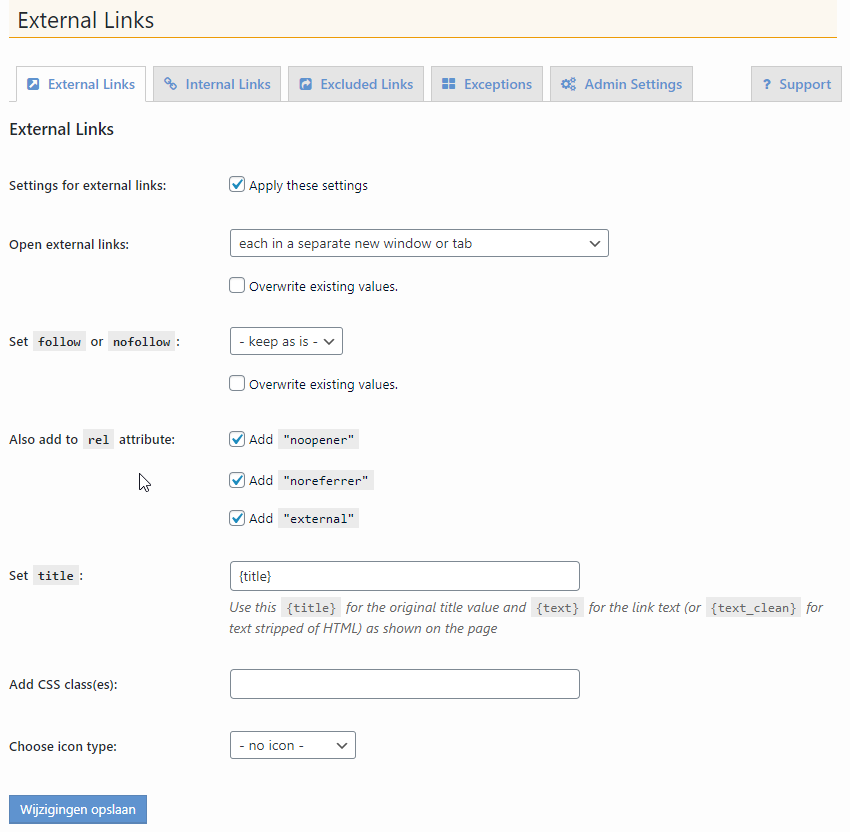Viewport: 850px width, 832px height.
Task: Click the "Add CSS class(es):" label
Action: coord(63,685)
